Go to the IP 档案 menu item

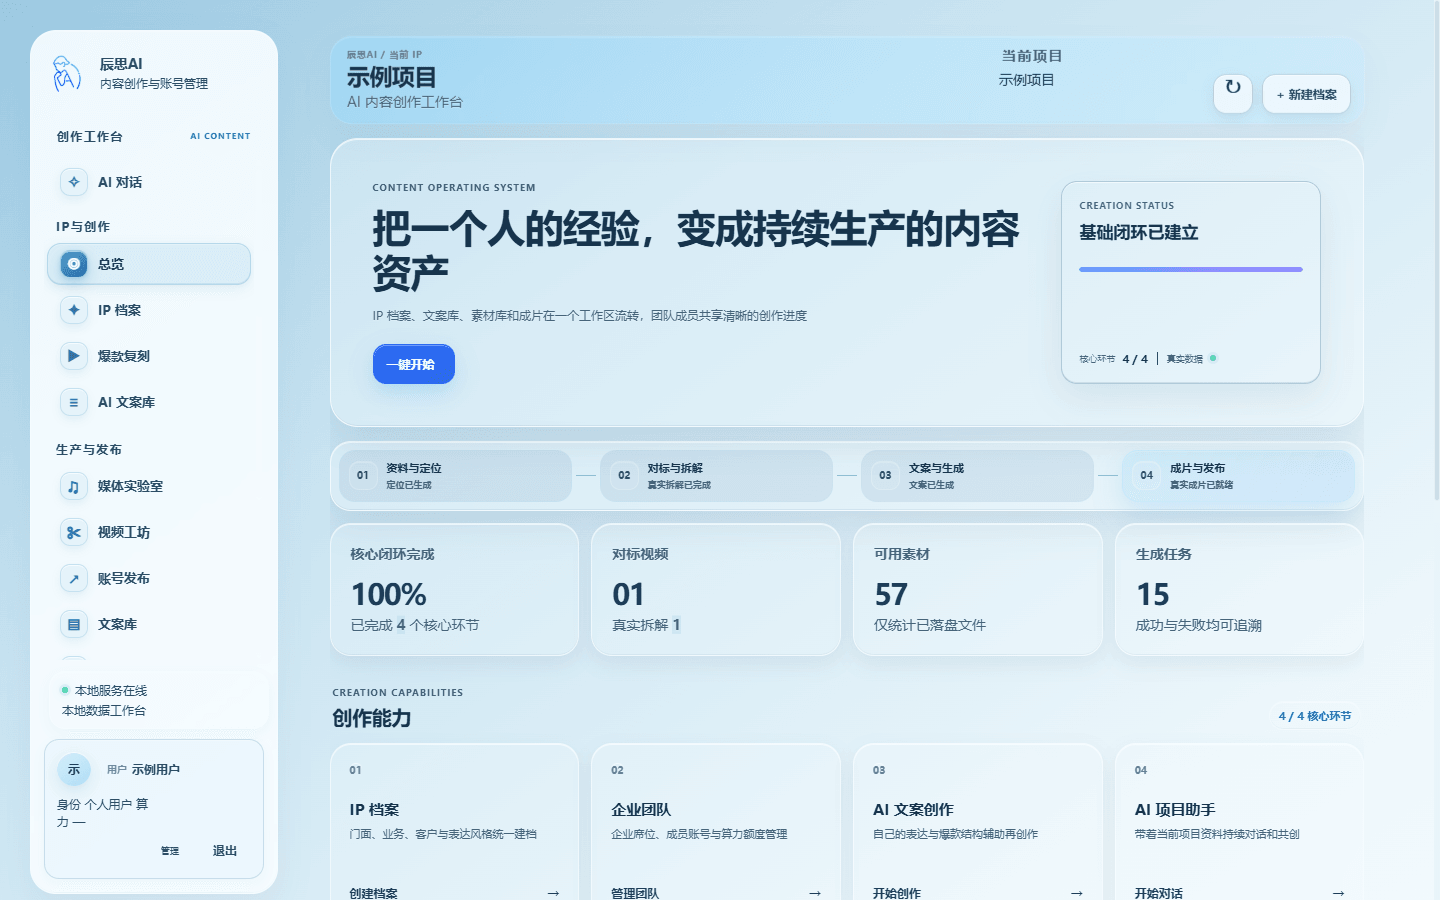click(149, 310)
